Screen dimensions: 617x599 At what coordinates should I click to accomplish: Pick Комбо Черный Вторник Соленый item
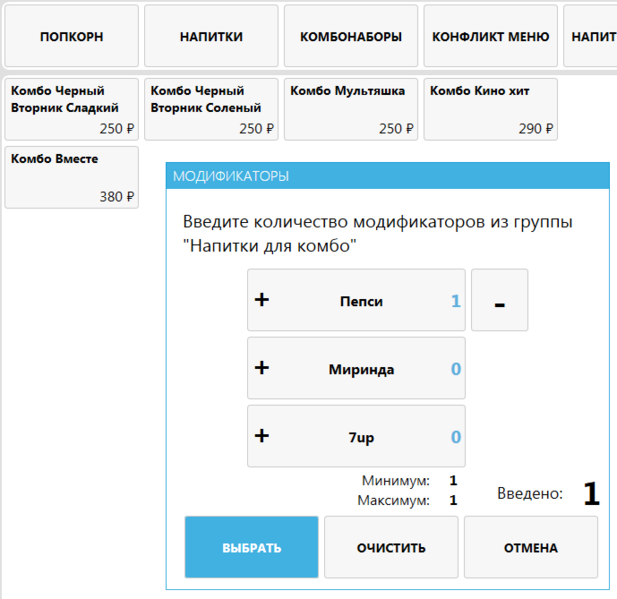click(x=211, y=109)
